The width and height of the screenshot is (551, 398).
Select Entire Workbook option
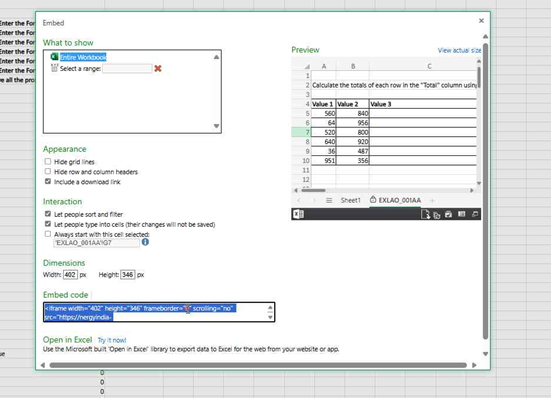(83, 57)
